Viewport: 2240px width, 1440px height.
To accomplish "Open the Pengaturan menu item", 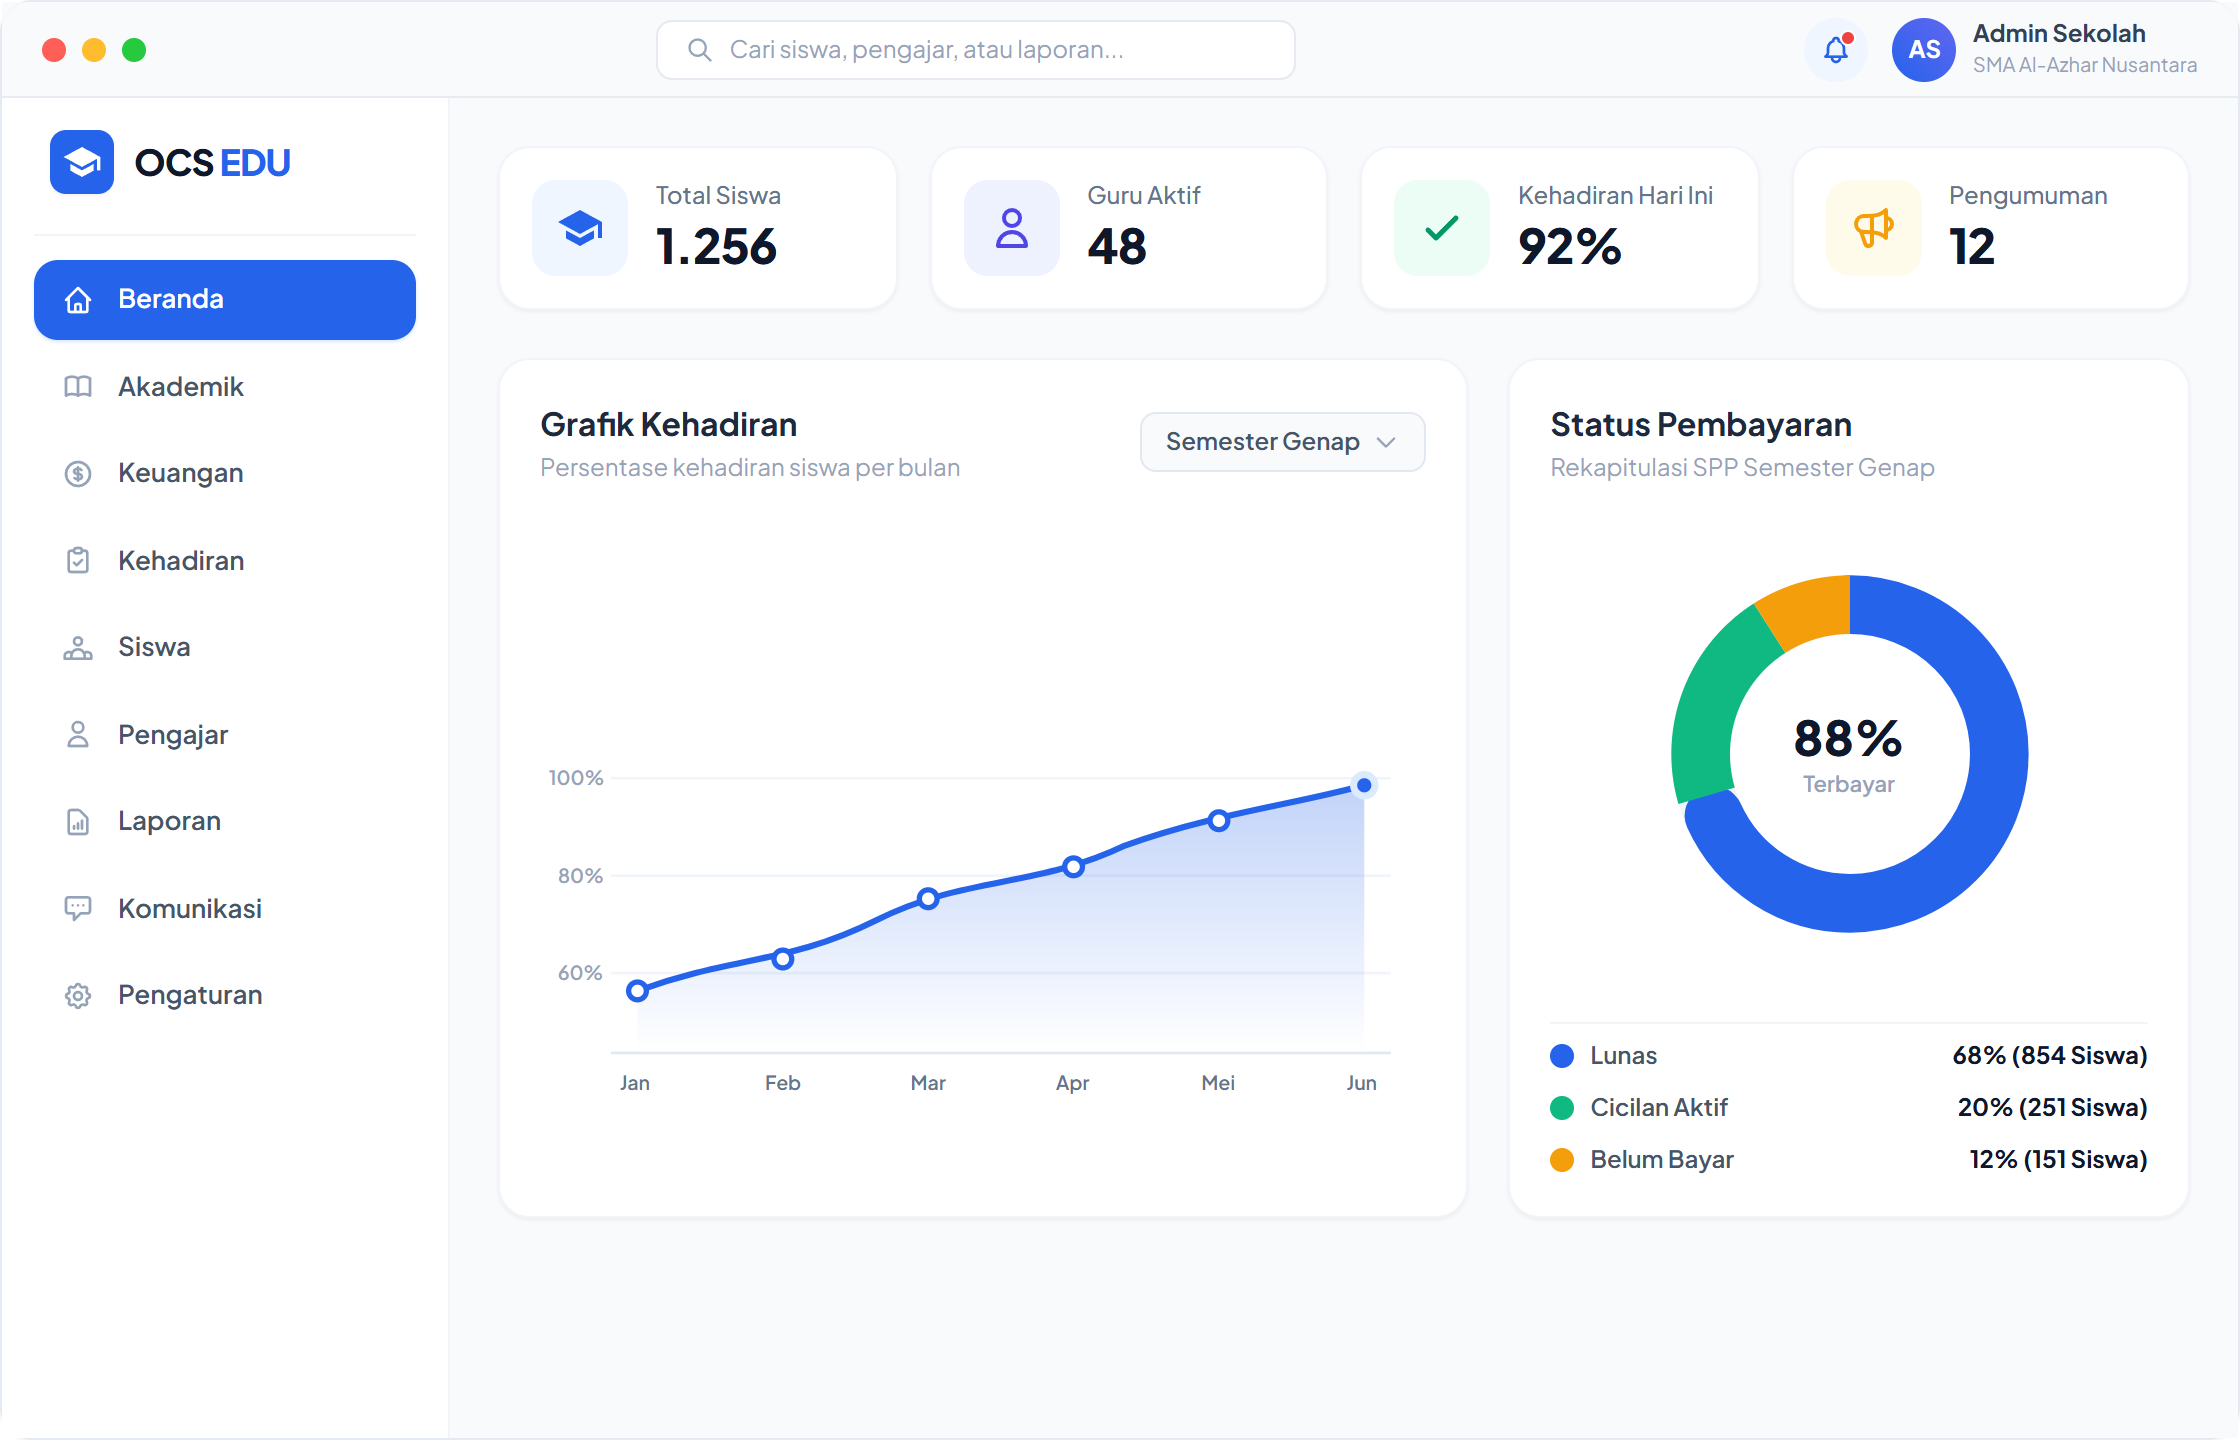I will coord(225,996).
